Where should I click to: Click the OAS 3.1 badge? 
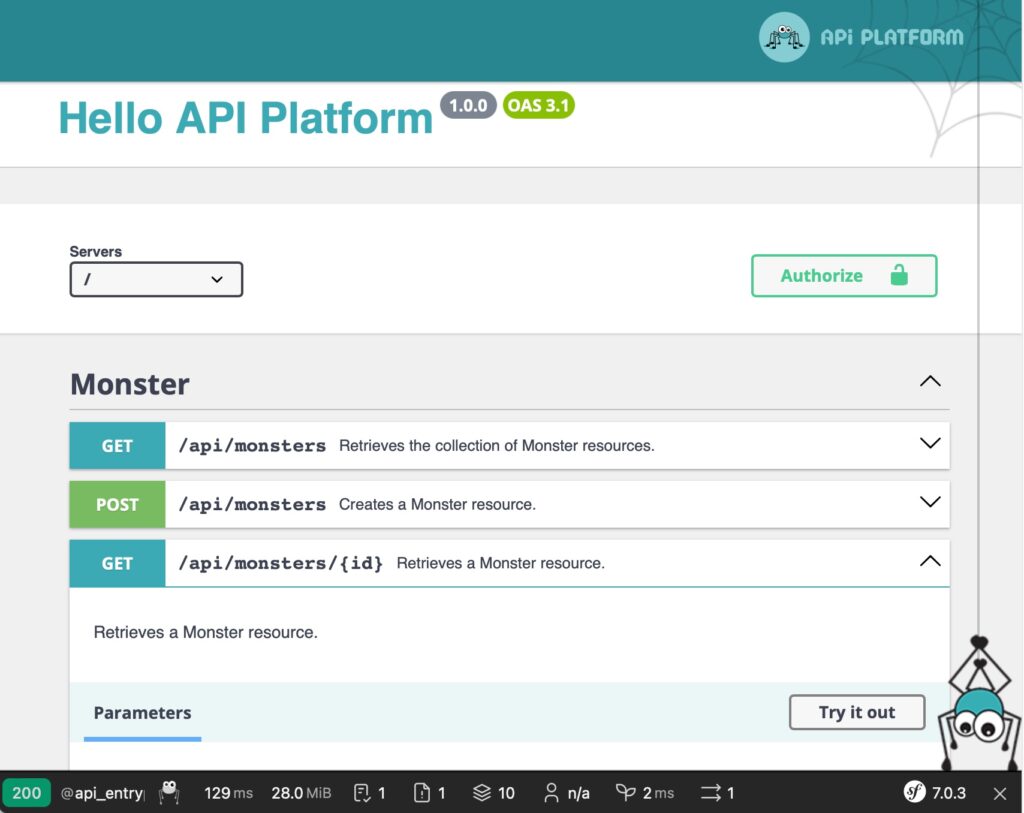538,105
